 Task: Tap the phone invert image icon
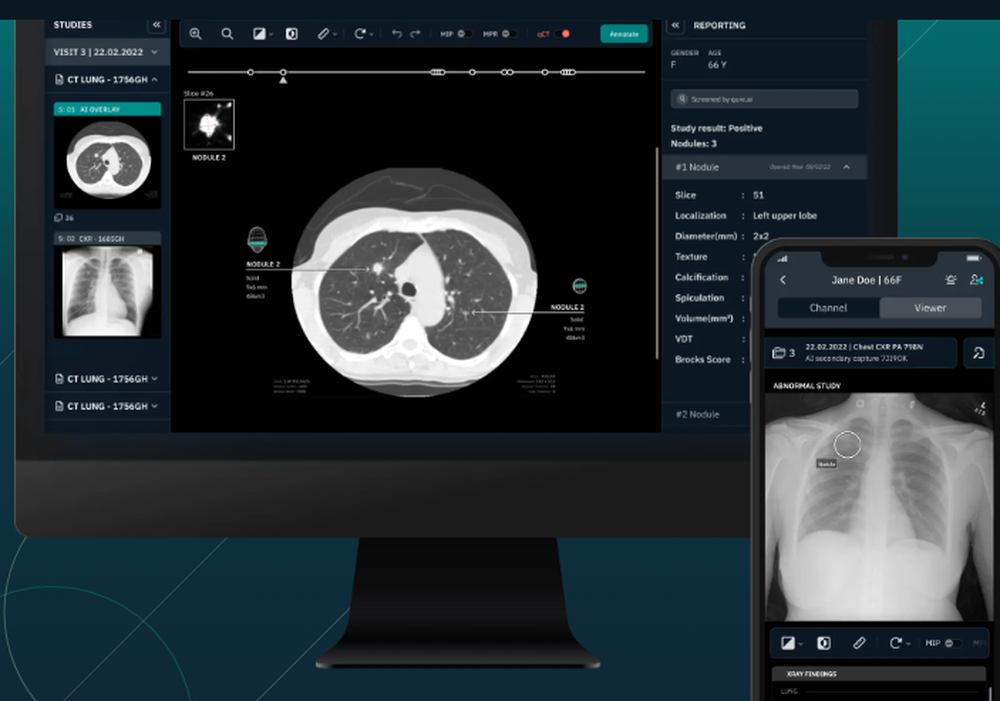824,643
